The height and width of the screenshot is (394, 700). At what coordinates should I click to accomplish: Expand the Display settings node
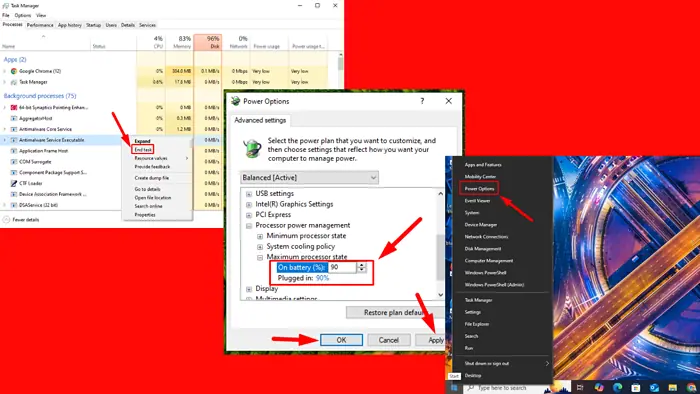coord(249,289)
